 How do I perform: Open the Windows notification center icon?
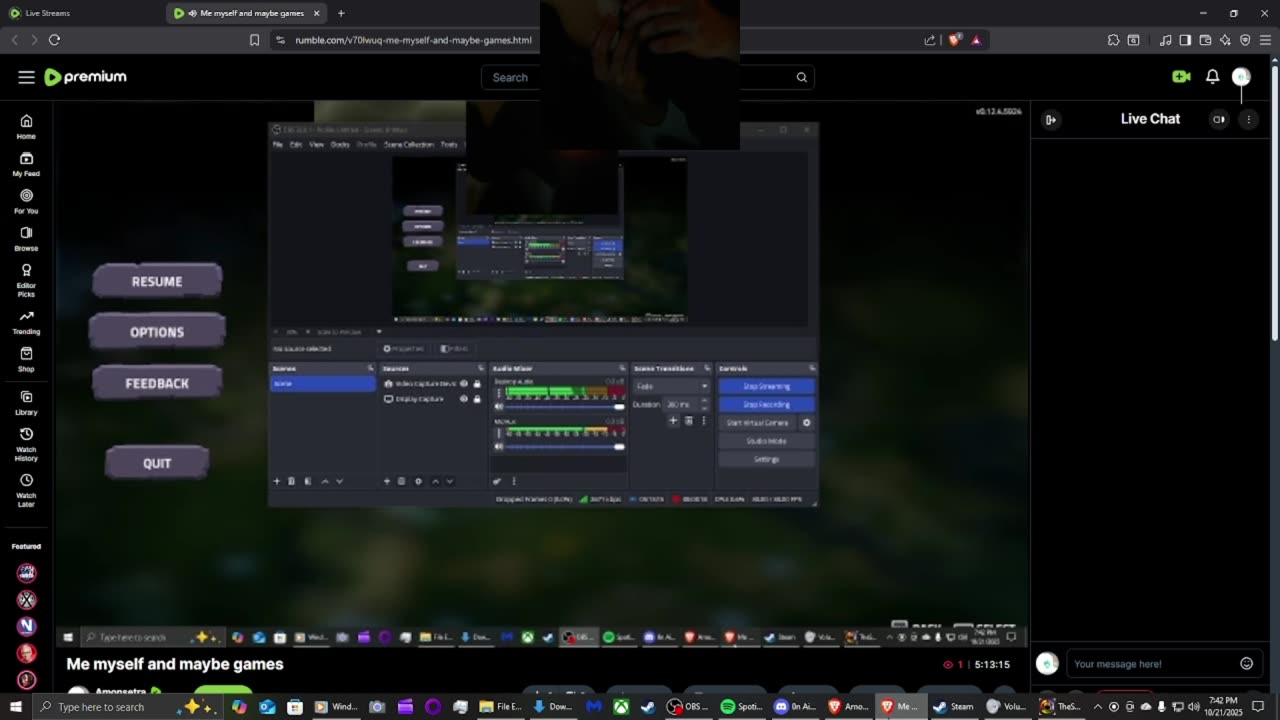click(1258, 707)
